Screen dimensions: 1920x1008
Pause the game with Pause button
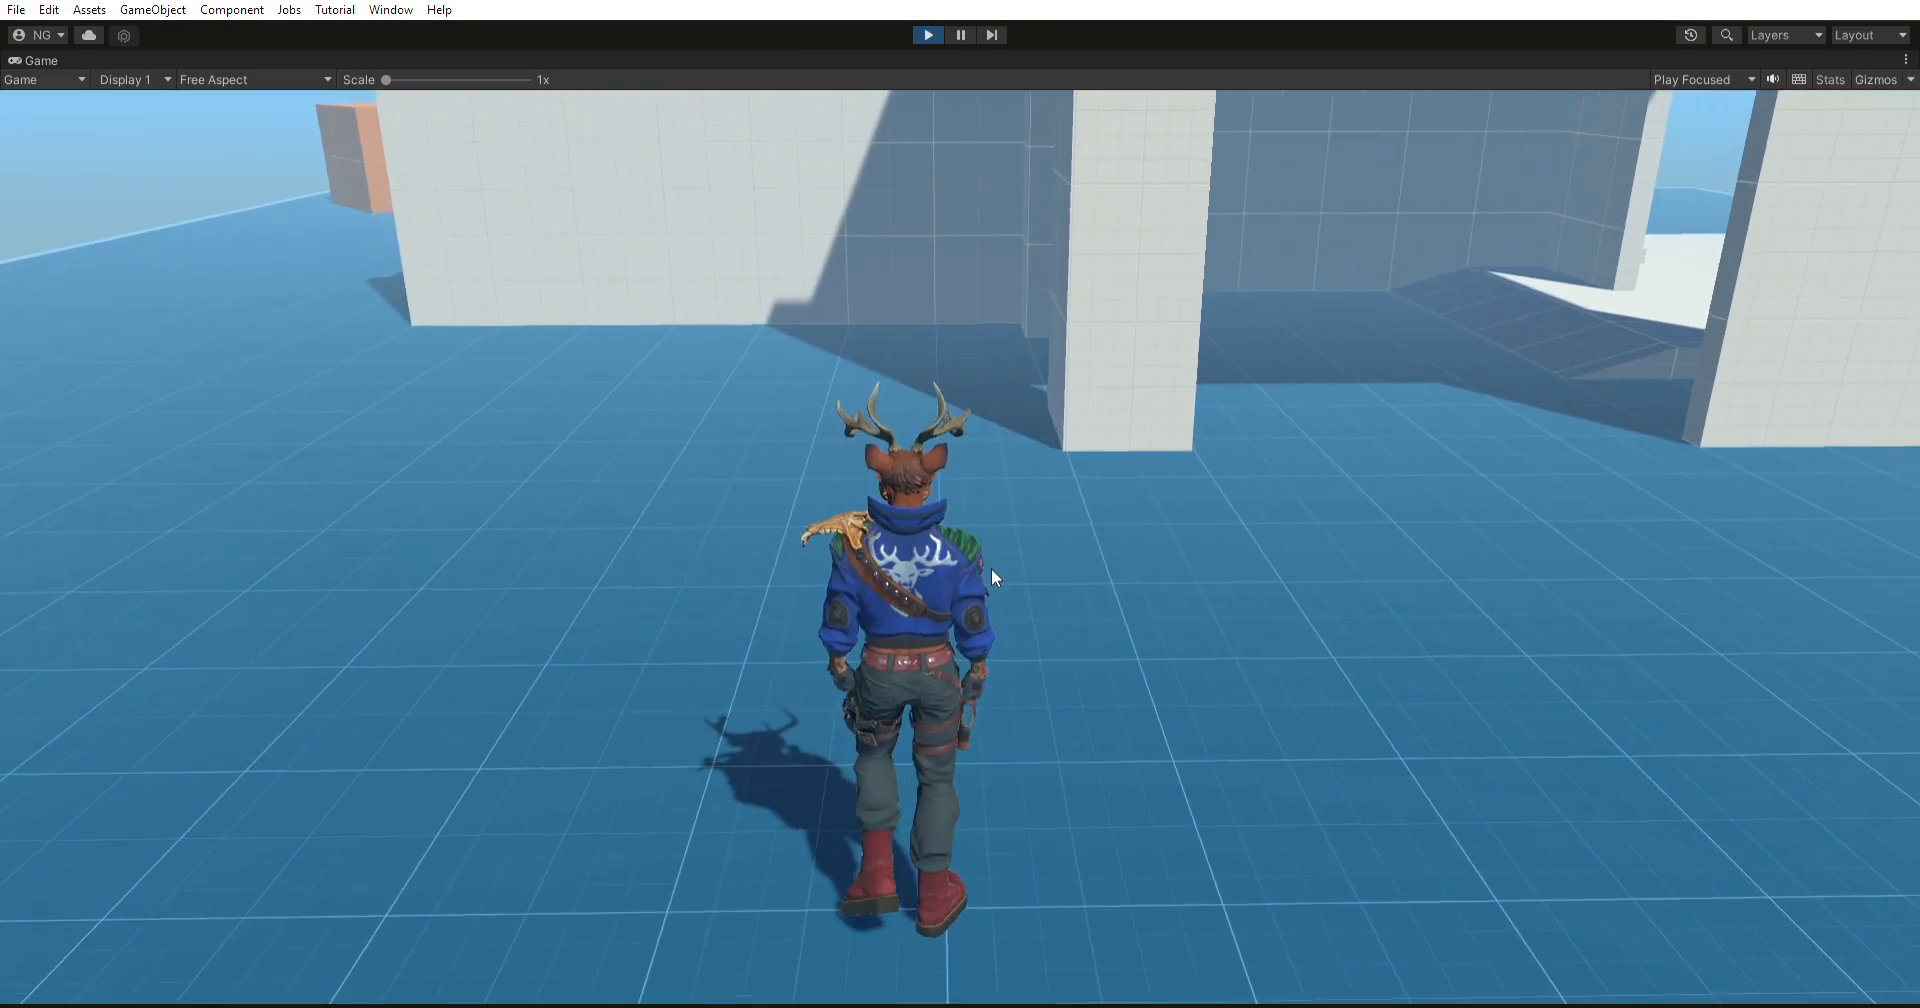click(x=960, y=35)
